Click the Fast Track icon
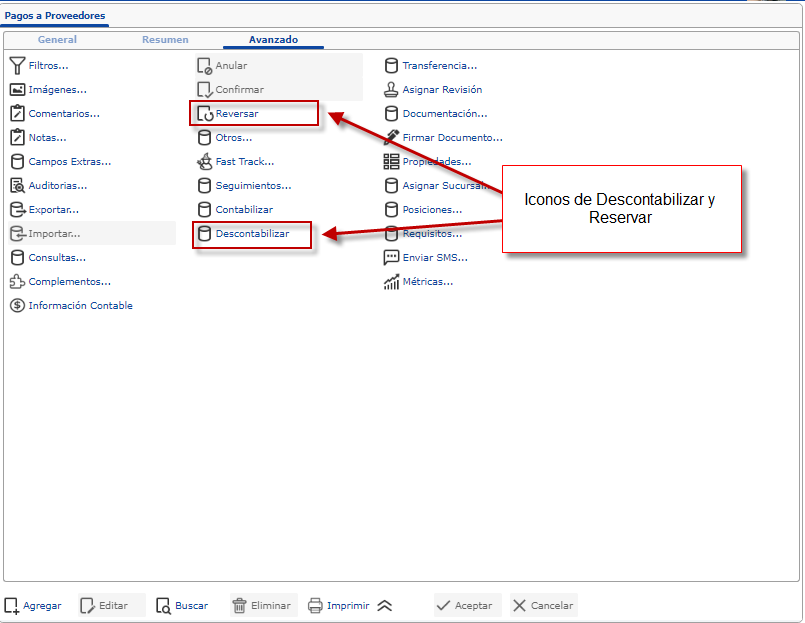 204,162
